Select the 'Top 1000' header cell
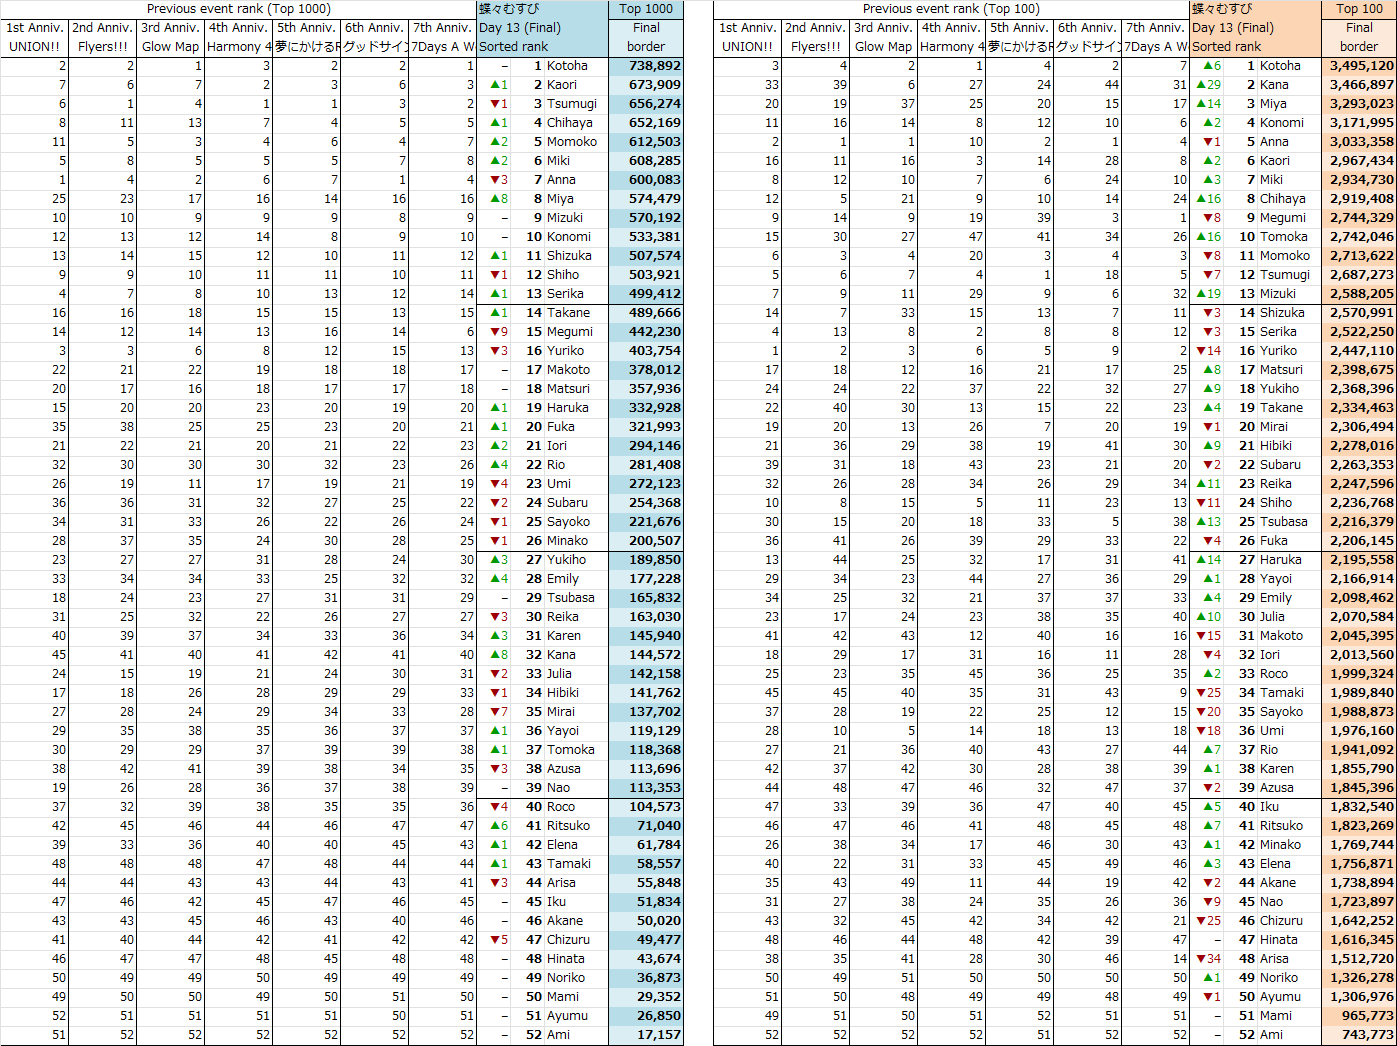This screenshot has width=1397, height=1046. 646,9
